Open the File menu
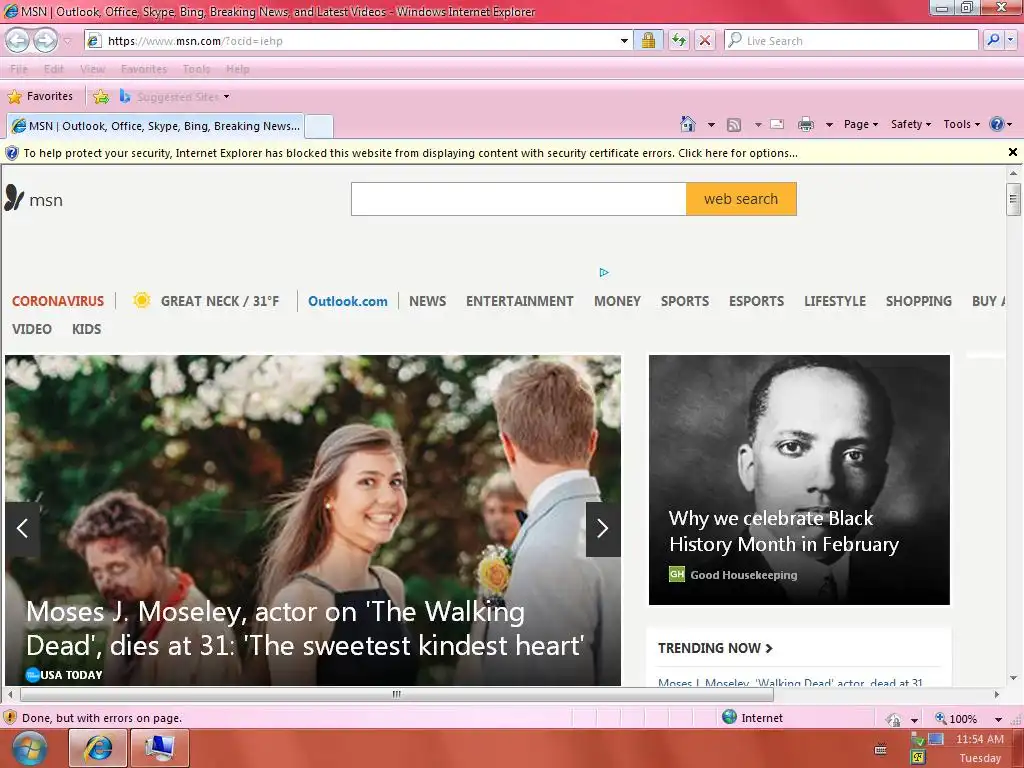This screenshot has width=1024, height=768. (x=19, y=69)
